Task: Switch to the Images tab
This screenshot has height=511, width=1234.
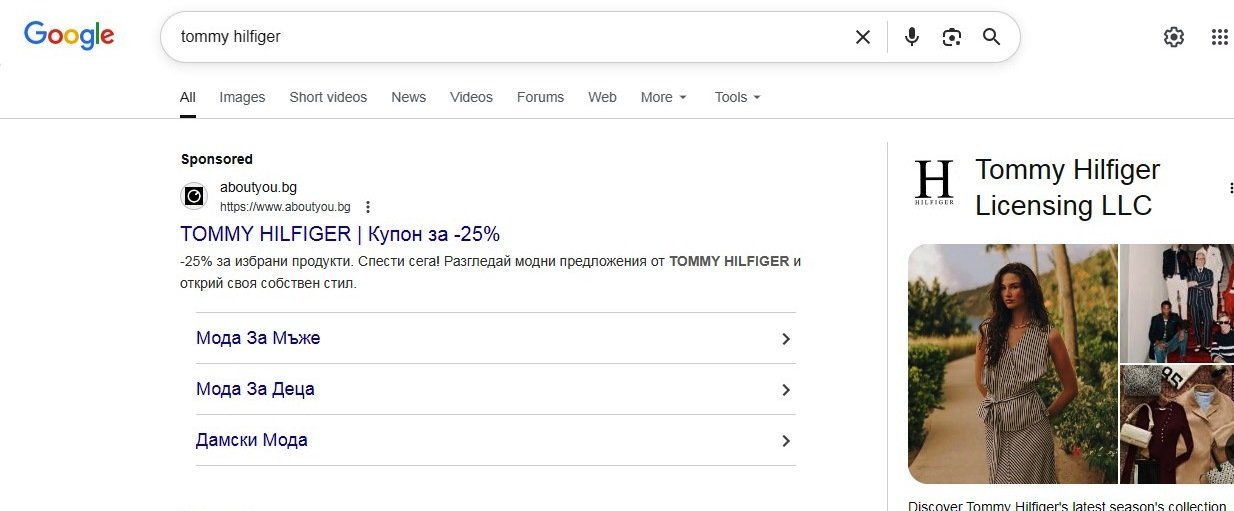Action: pyautogui.click(x=242, y=97)
